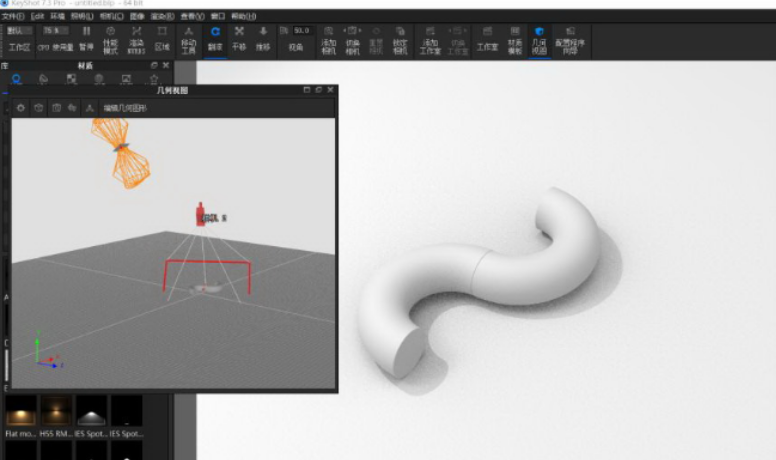Click settings gear in geometry view toolbar
This screenshot has height=460, width=776.
(21, 107)
